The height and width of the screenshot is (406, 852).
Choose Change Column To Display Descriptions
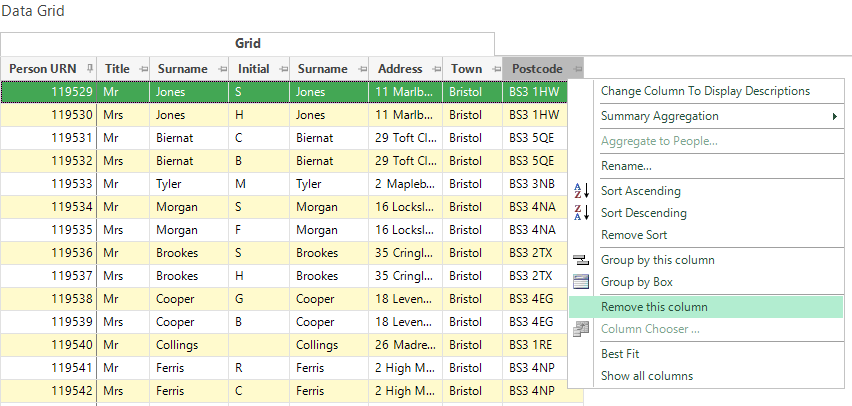point(705,91)
